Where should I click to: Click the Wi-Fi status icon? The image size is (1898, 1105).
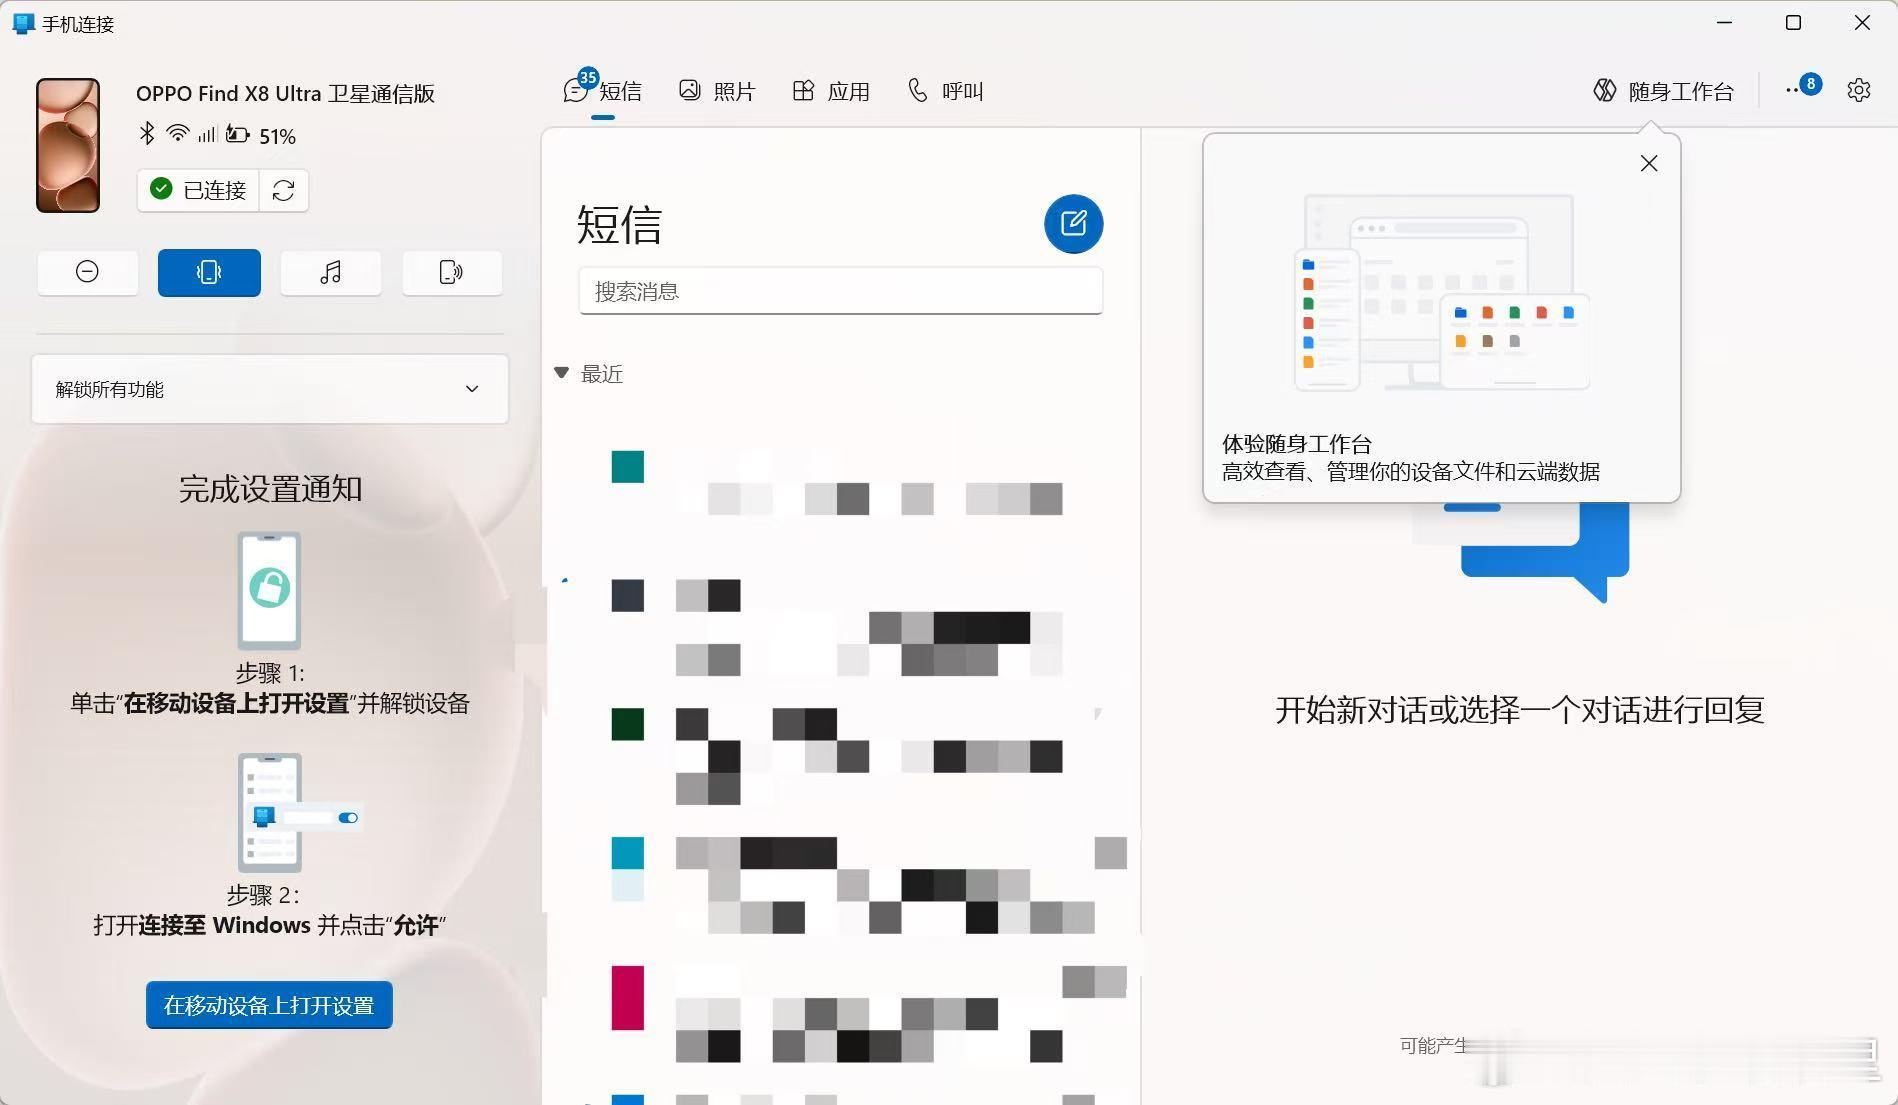click(x=178, y=133)
